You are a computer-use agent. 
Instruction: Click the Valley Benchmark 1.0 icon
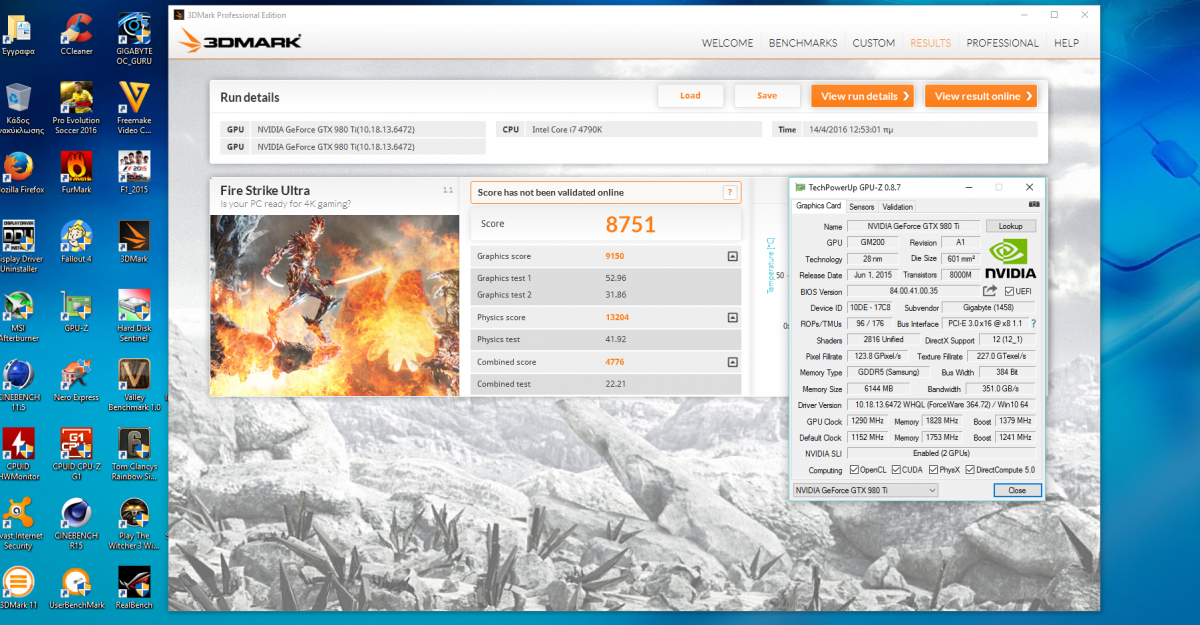134,386
